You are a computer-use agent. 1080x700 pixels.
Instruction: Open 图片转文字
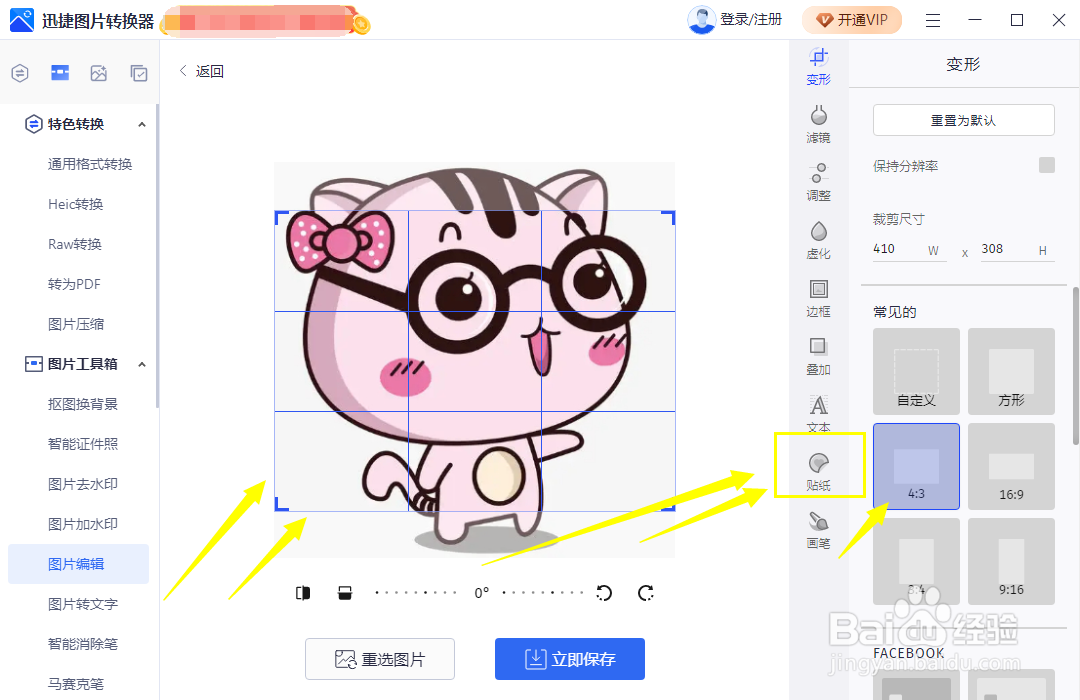(83, 604)
